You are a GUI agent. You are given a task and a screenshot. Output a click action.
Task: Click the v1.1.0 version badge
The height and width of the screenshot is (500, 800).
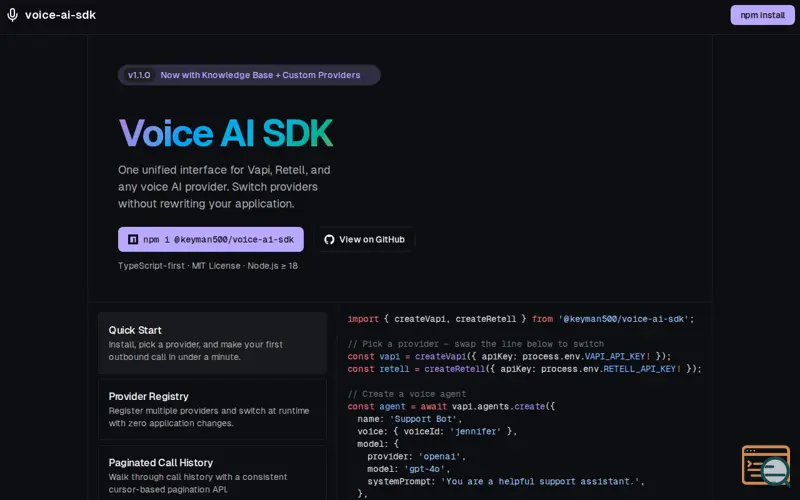pos(139,75)
